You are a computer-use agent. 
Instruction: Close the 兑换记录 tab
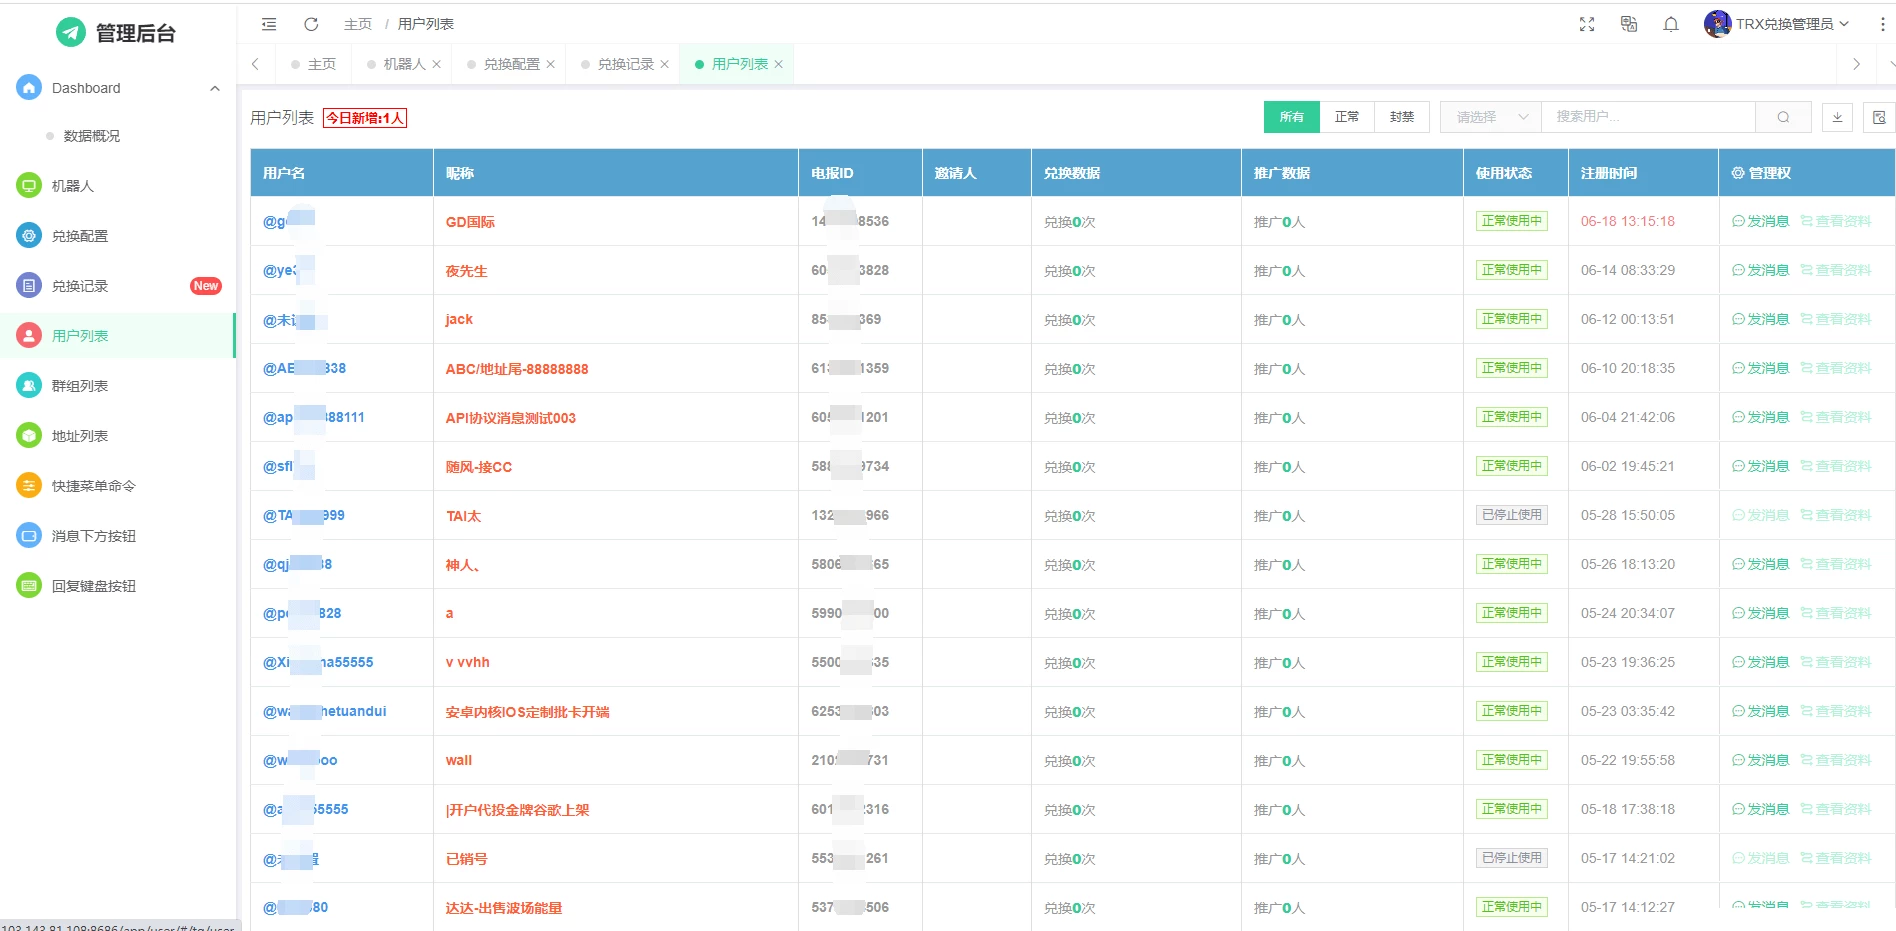[664, 64]
